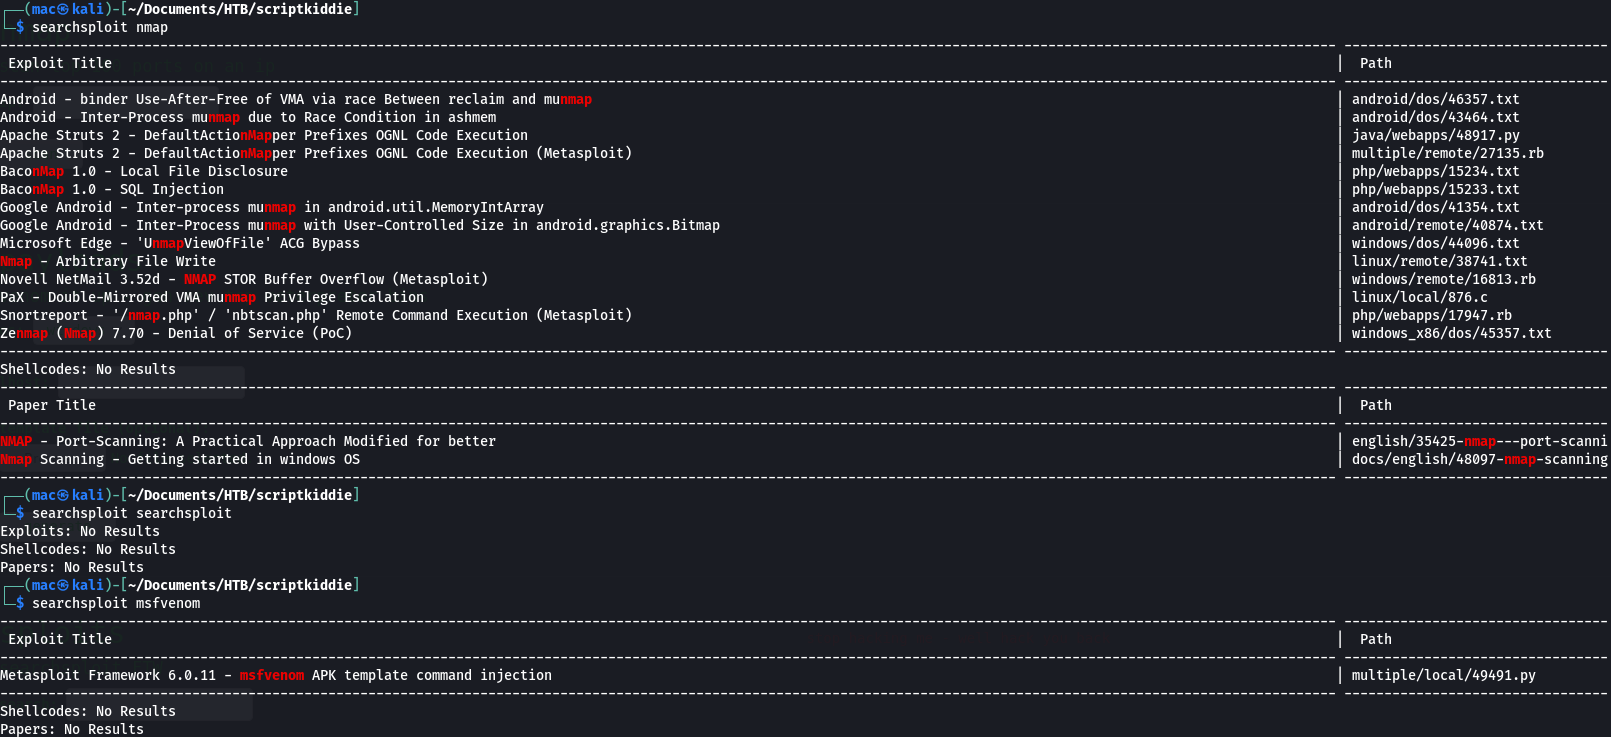The height and width of the screenshot is (737, 1611).
Task: Click the 'Shellcodes: No Results' line under nmap
Action: [88, 369]
